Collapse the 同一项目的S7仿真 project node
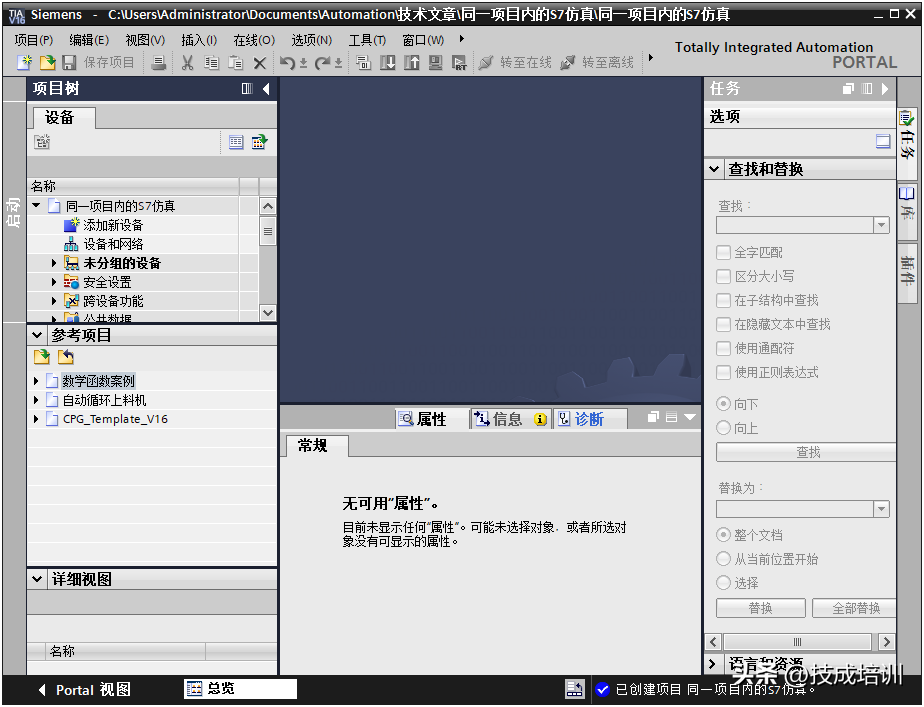The height and width of the screenshot is (707, 924). click(36, 206)
